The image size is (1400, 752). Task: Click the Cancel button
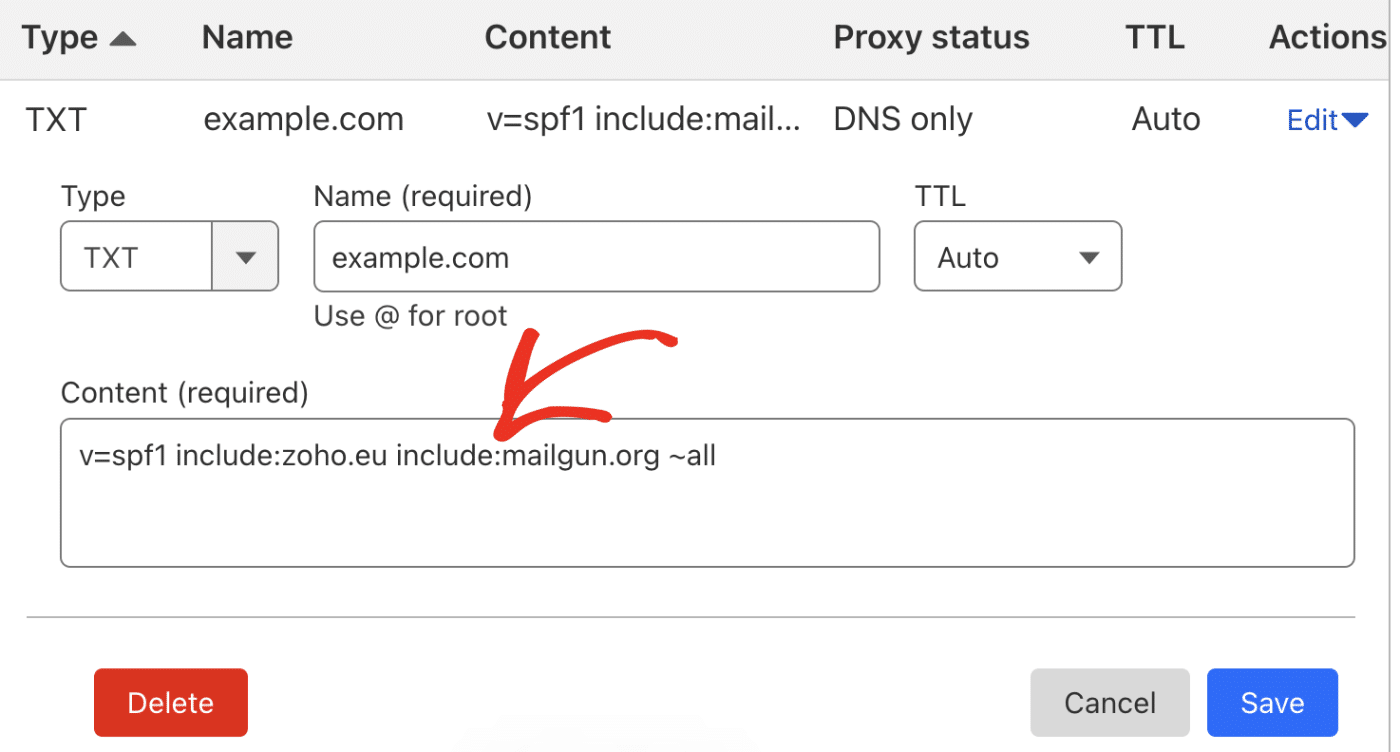click(1109, 702)
